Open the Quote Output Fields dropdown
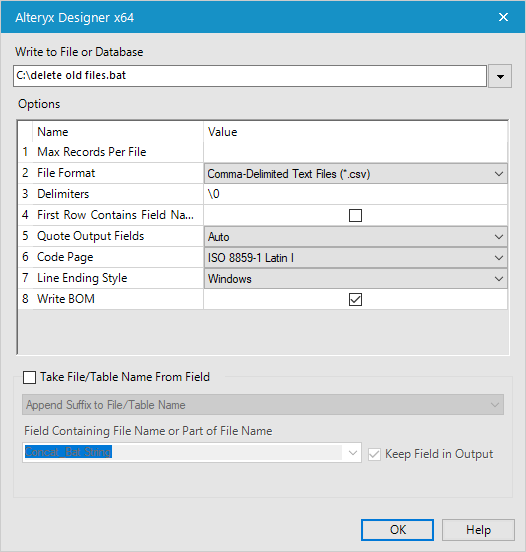 [356, 237]
